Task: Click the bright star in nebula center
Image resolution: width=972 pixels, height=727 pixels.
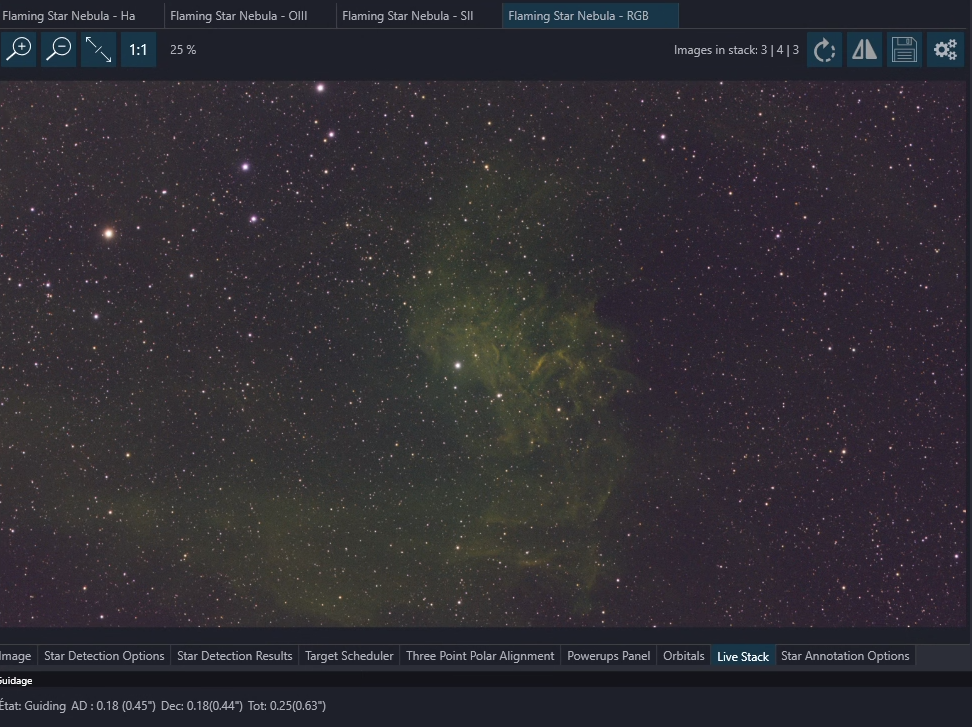Action: pyautogui.click(x=458, y=366)
